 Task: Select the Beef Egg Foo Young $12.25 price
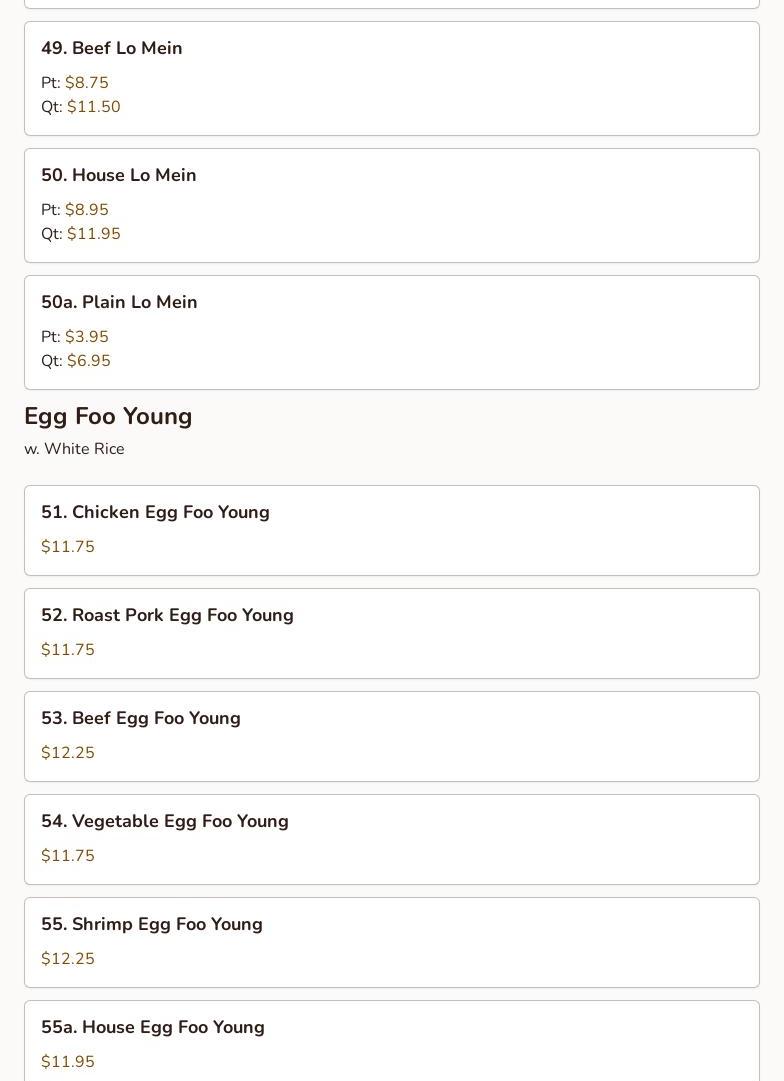68,753
